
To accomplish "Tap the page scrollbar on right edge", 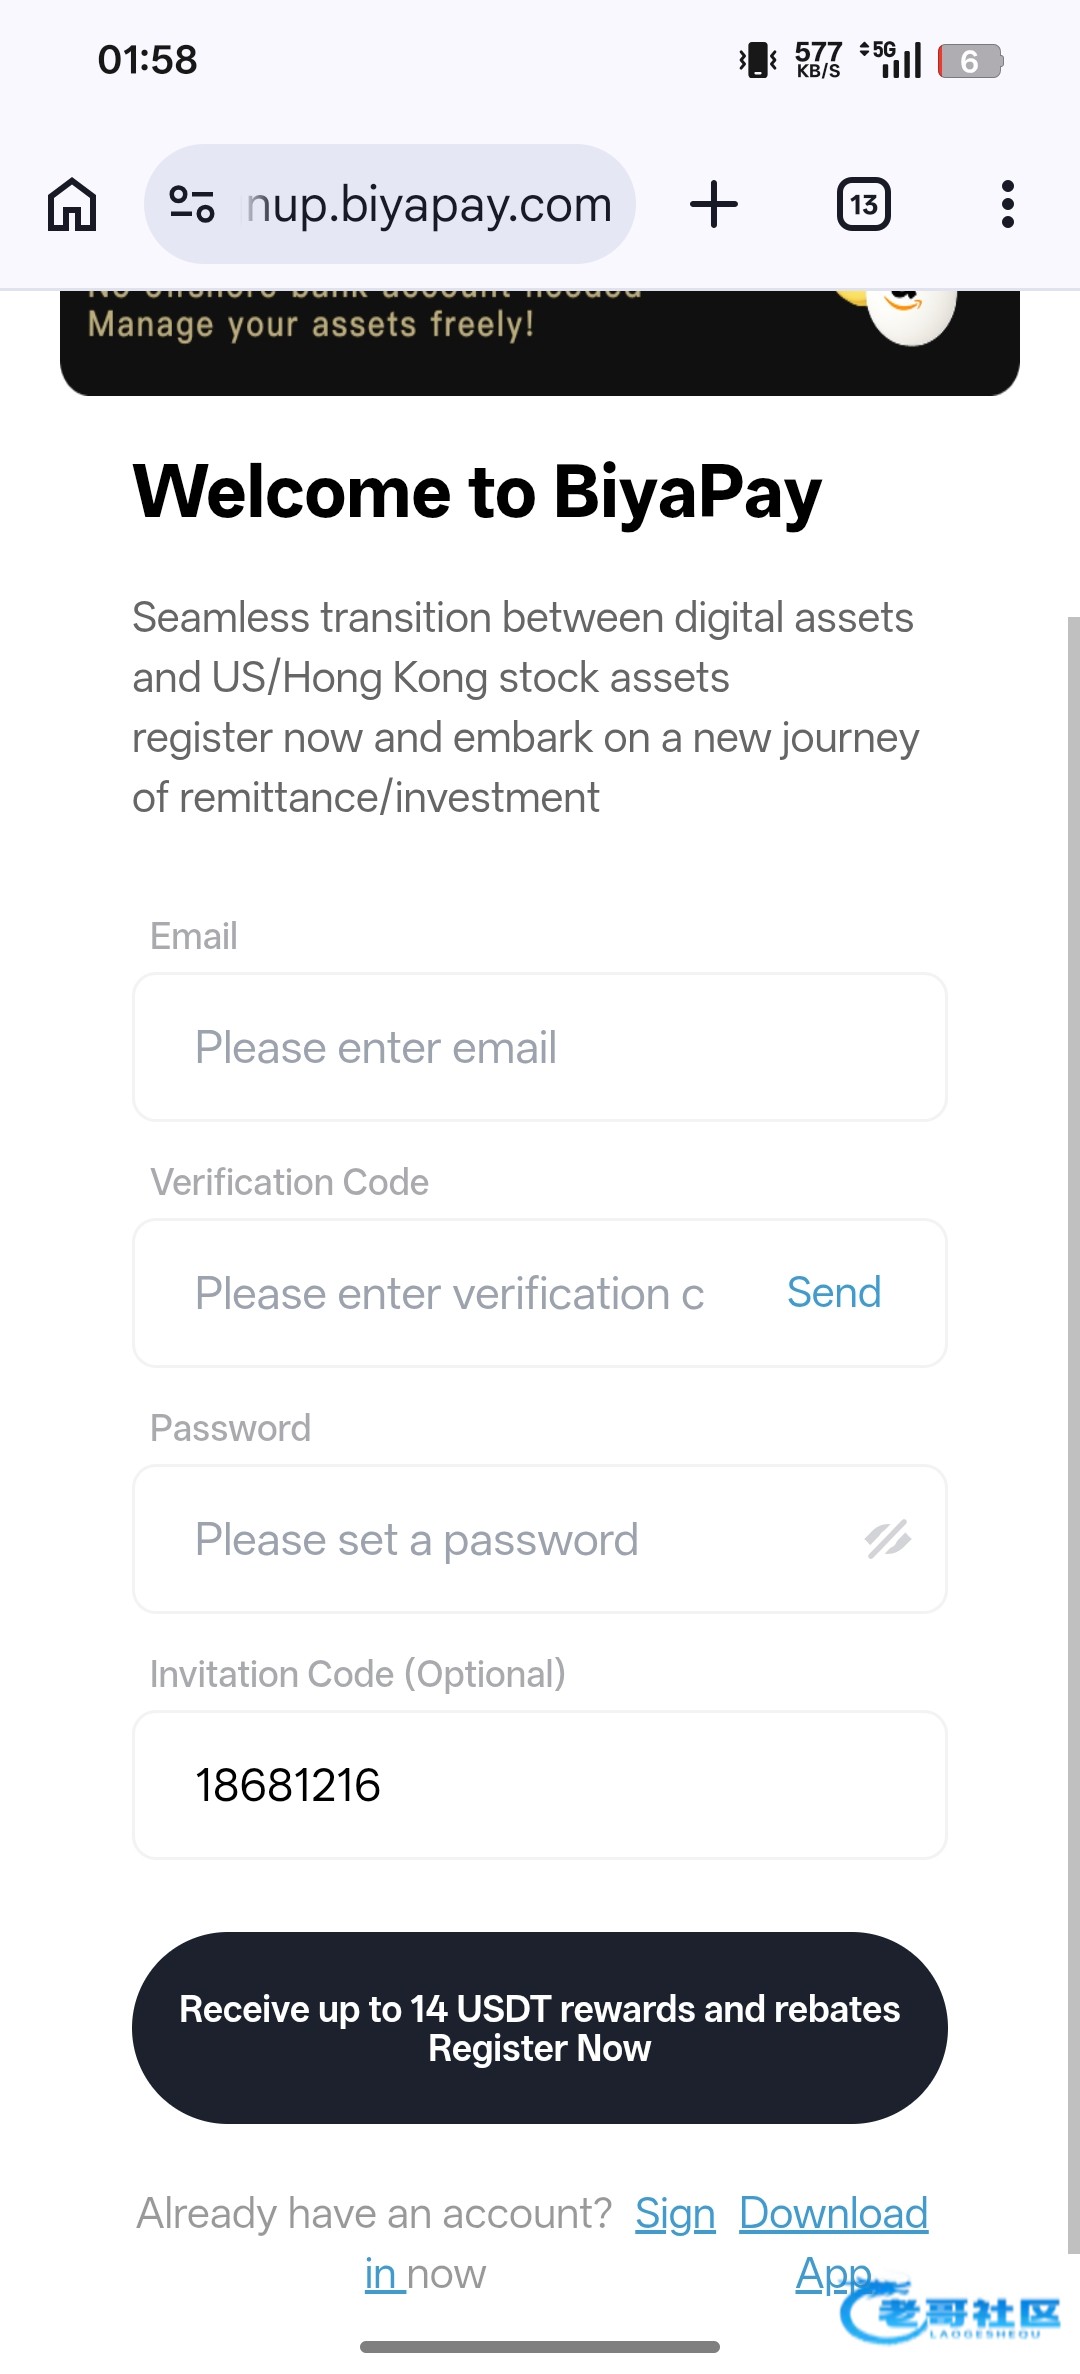I will tap(1073, 1400).
